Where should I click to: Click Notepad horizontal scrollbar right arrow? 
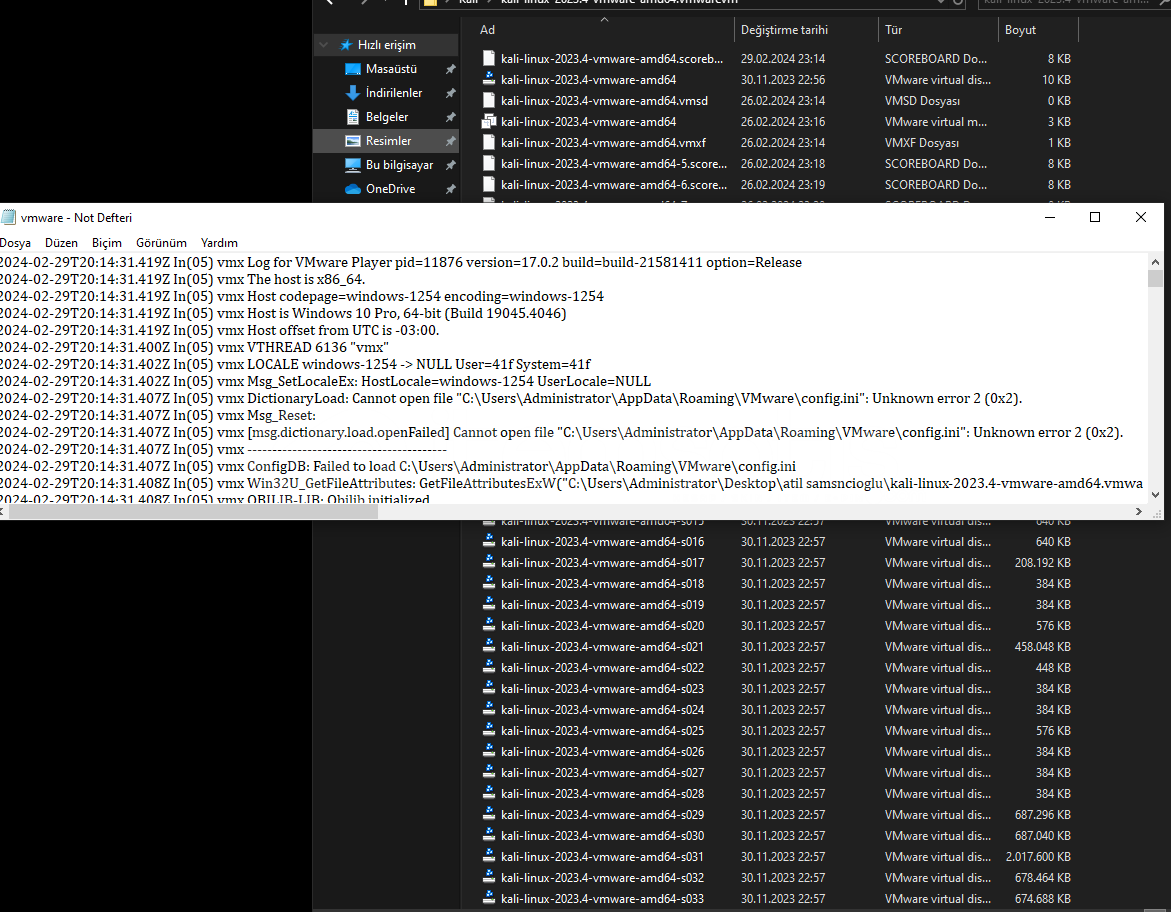(1138, 512)
